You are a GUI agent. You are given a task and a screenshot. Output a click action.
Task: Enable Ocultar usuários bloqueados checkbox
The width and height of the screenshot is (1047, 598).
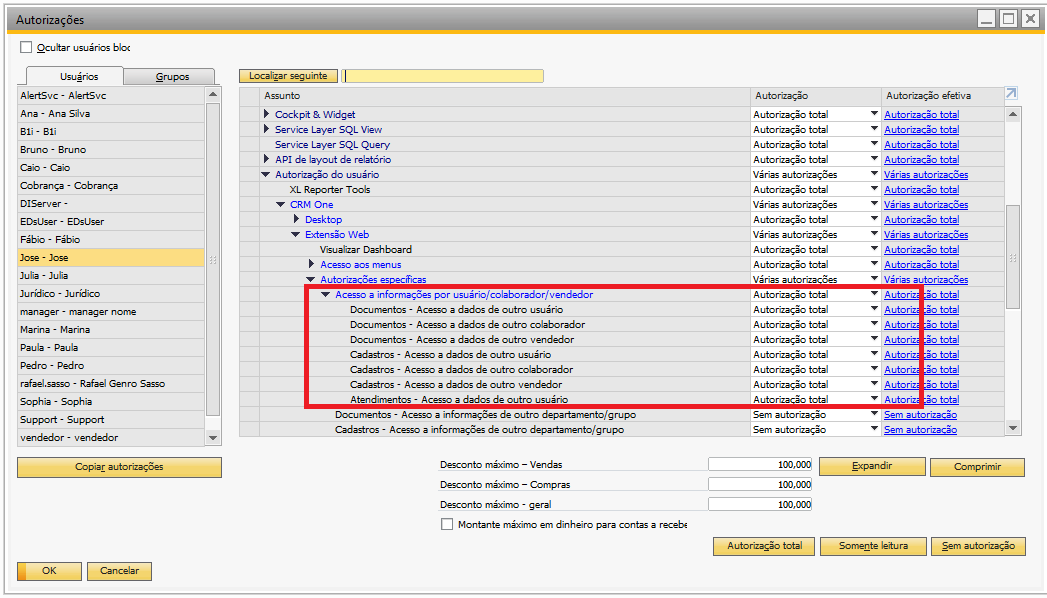point(26,47)
